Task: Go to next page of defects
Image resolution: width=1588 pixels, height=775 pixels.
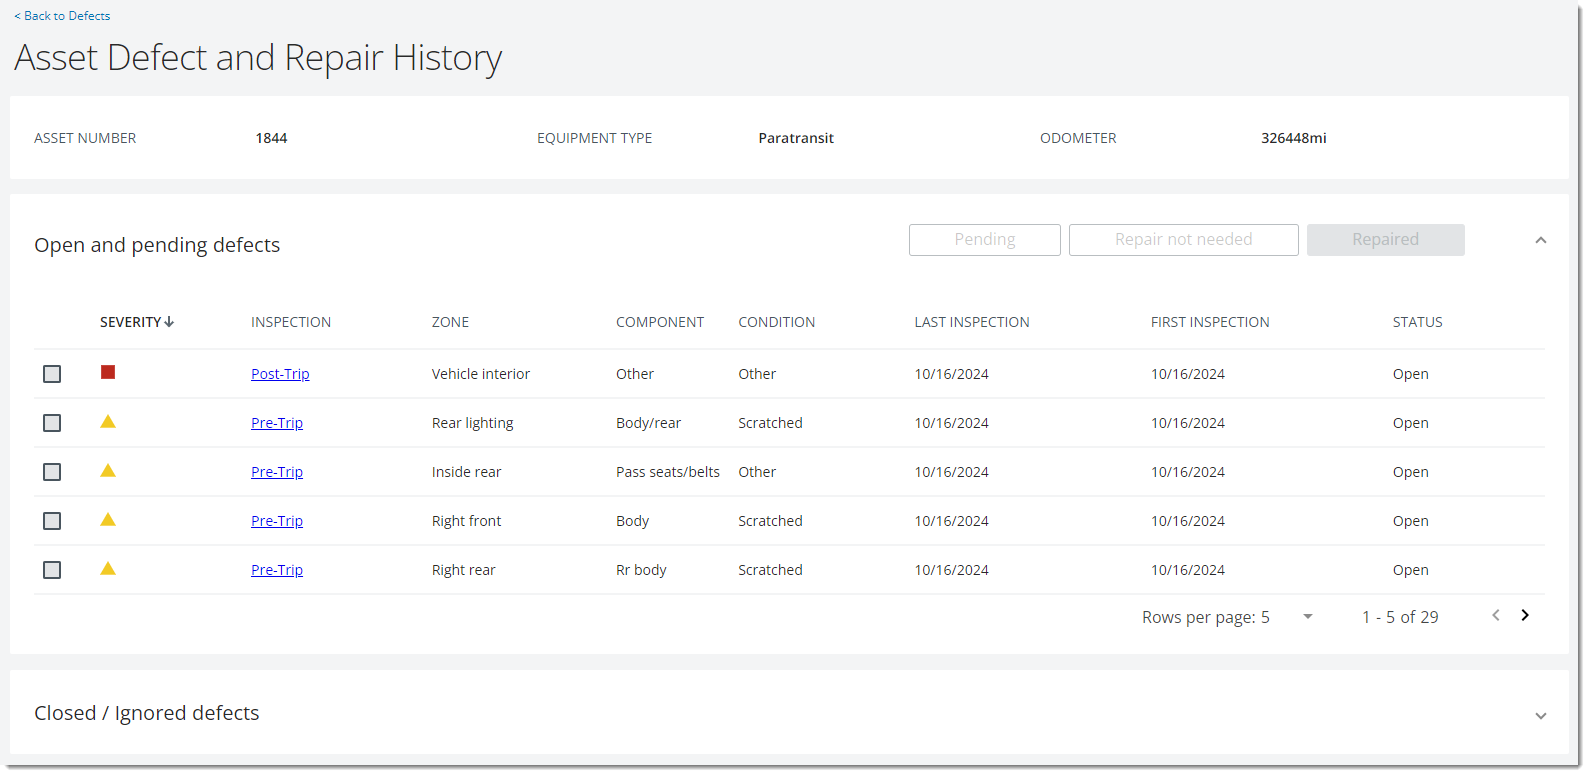Action: point(1525,615)
